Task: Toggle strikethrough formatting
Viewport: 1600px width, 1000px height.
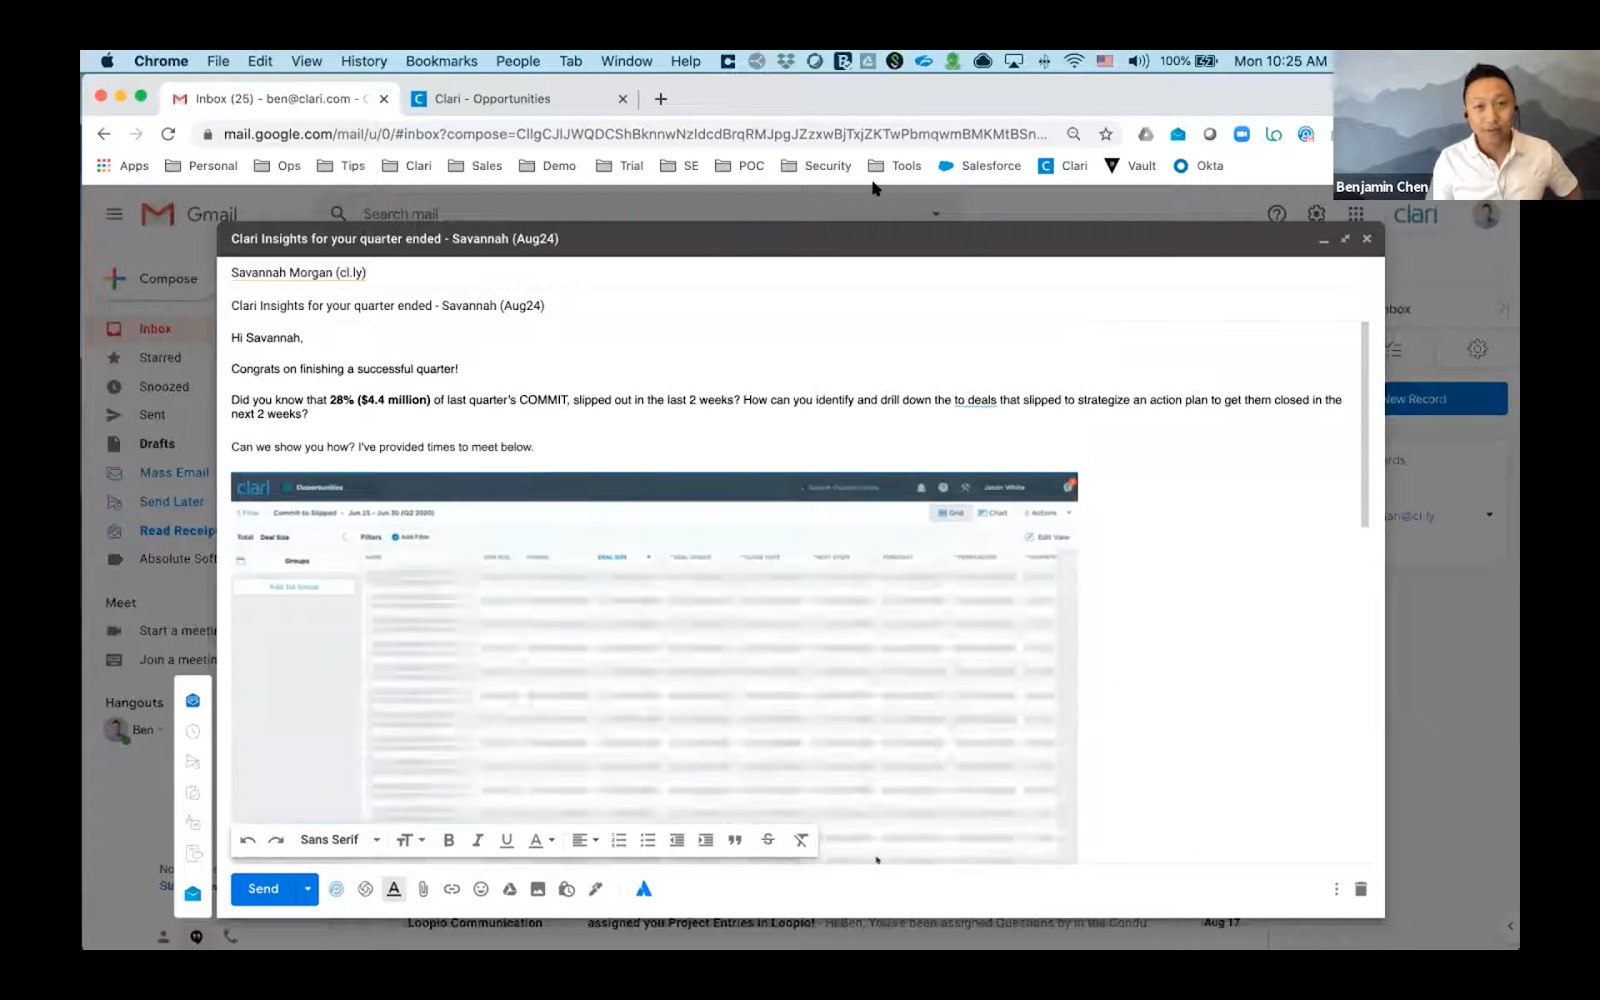Action: click(768, 840)
